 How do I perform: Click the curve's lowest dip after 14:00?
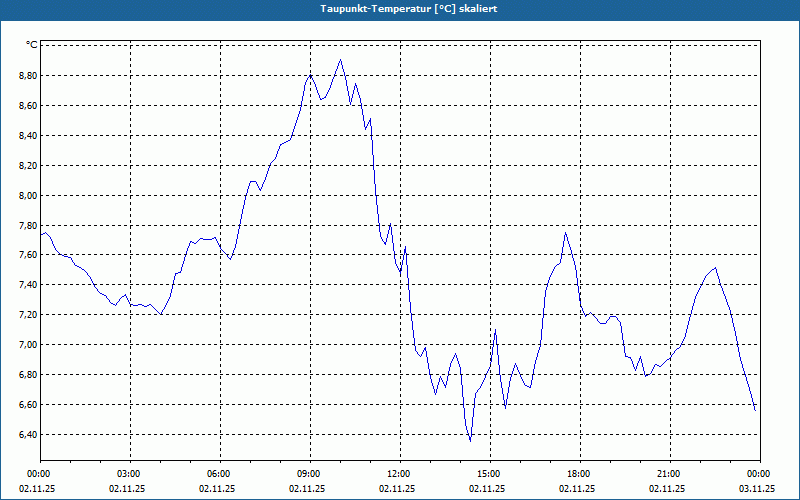click(470, 441)
